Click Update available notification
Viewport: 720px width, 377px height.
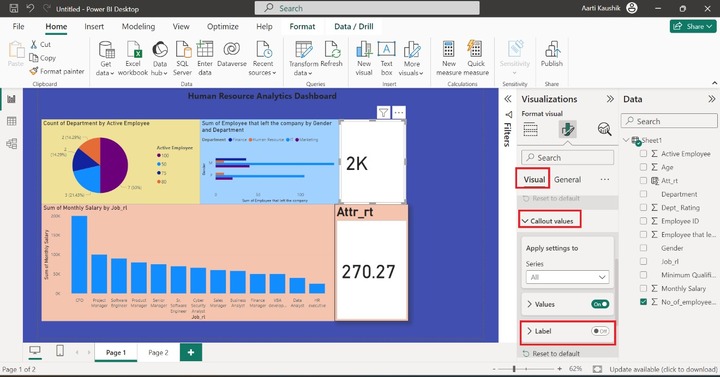pos(663,369)
